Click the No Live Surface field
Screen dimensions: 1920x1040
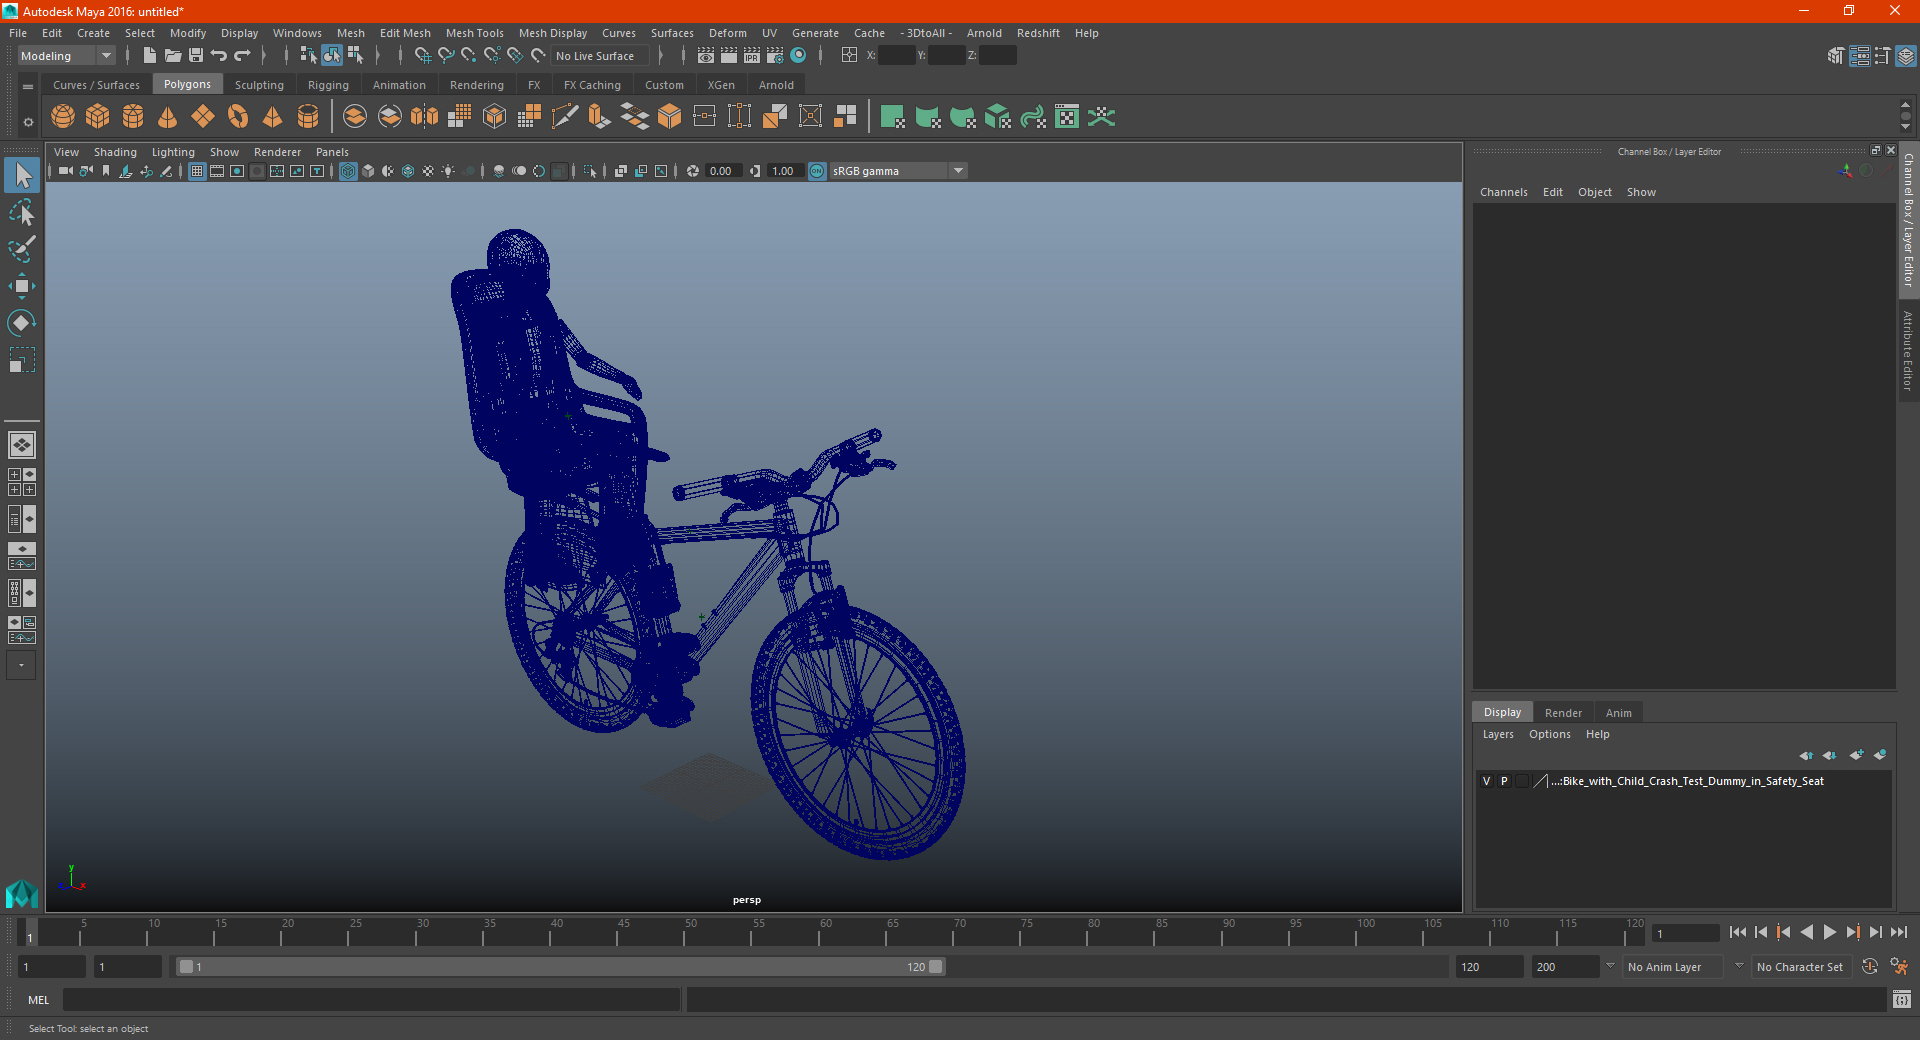click(600, 56)
